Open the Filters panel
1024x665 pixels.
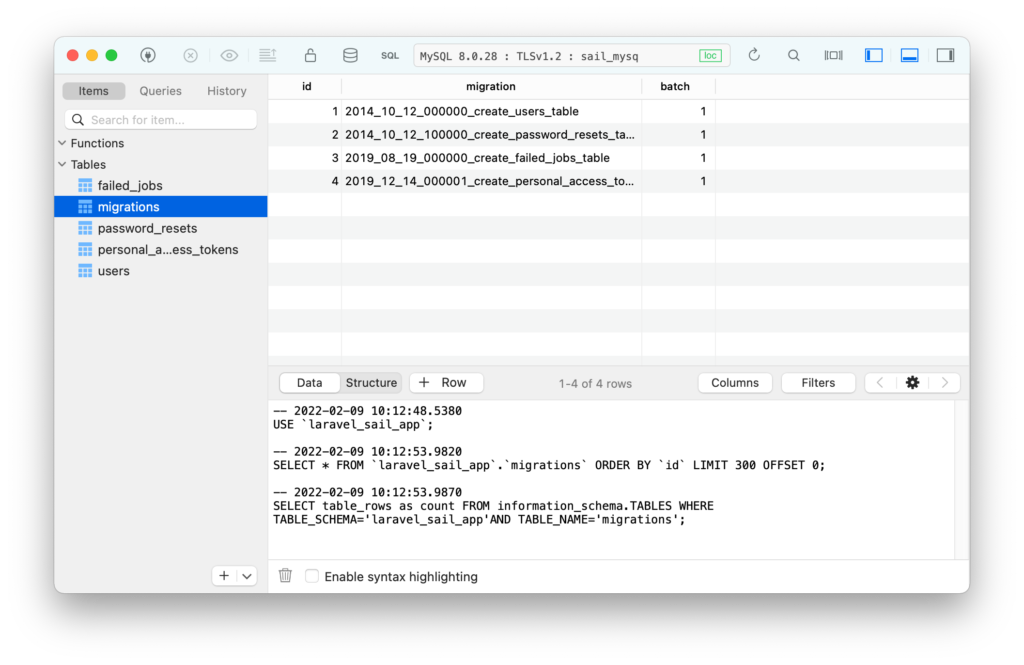(x=818, y=382)
